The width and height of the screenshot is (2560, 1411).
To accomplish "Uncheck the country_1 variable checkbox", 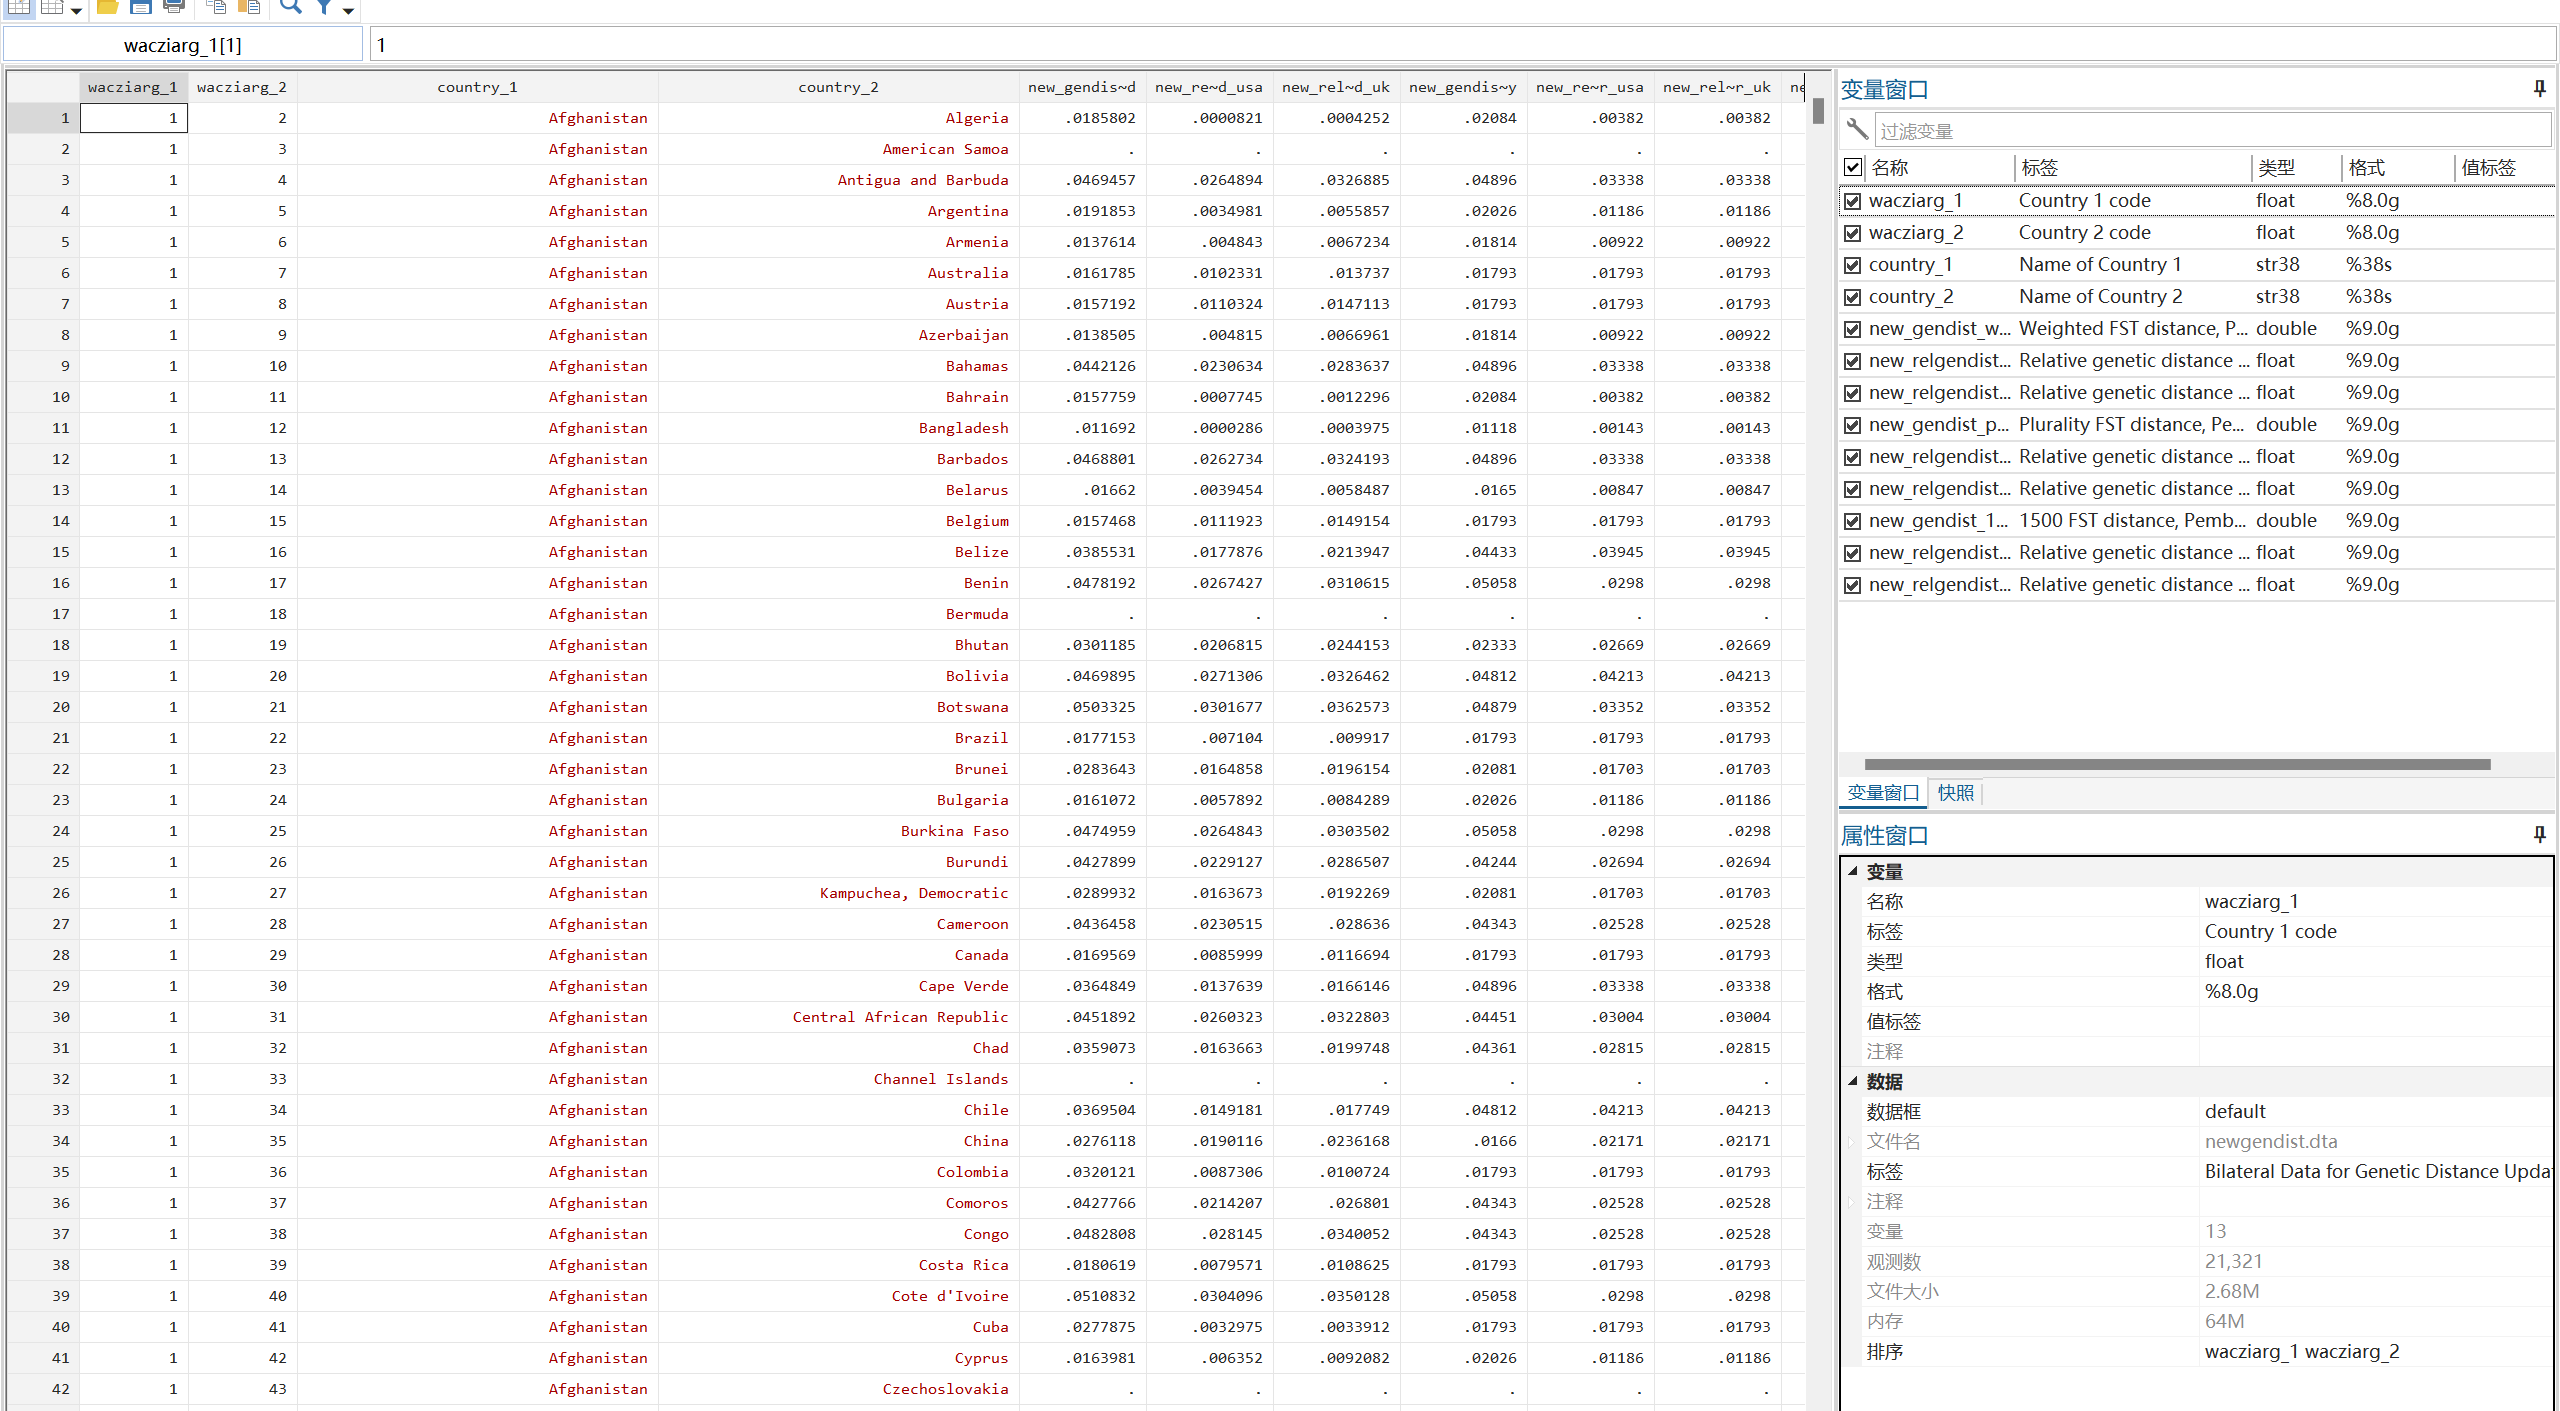I will point(1852,265).
